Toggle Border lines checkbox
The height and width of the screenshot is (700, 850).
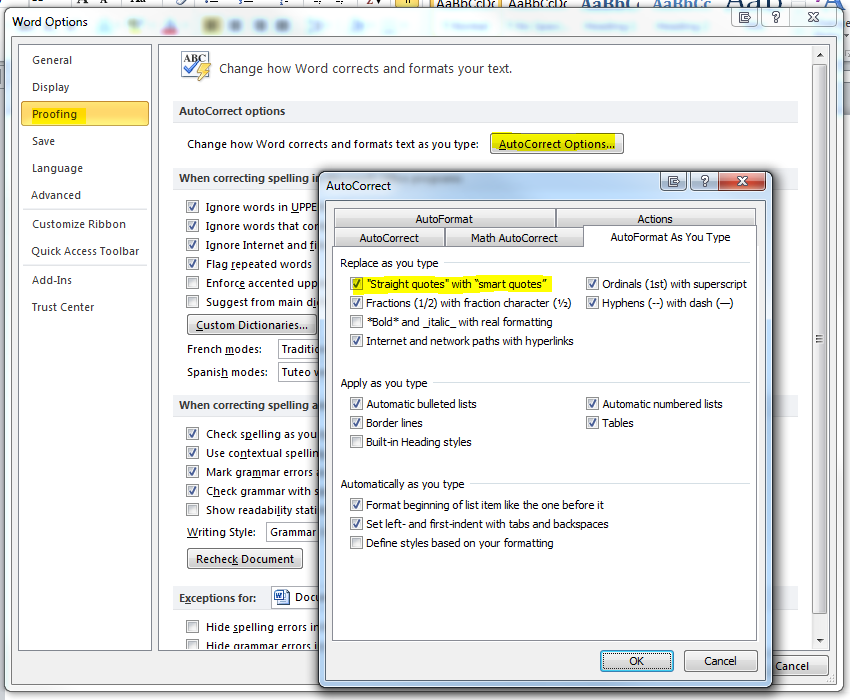356,422
